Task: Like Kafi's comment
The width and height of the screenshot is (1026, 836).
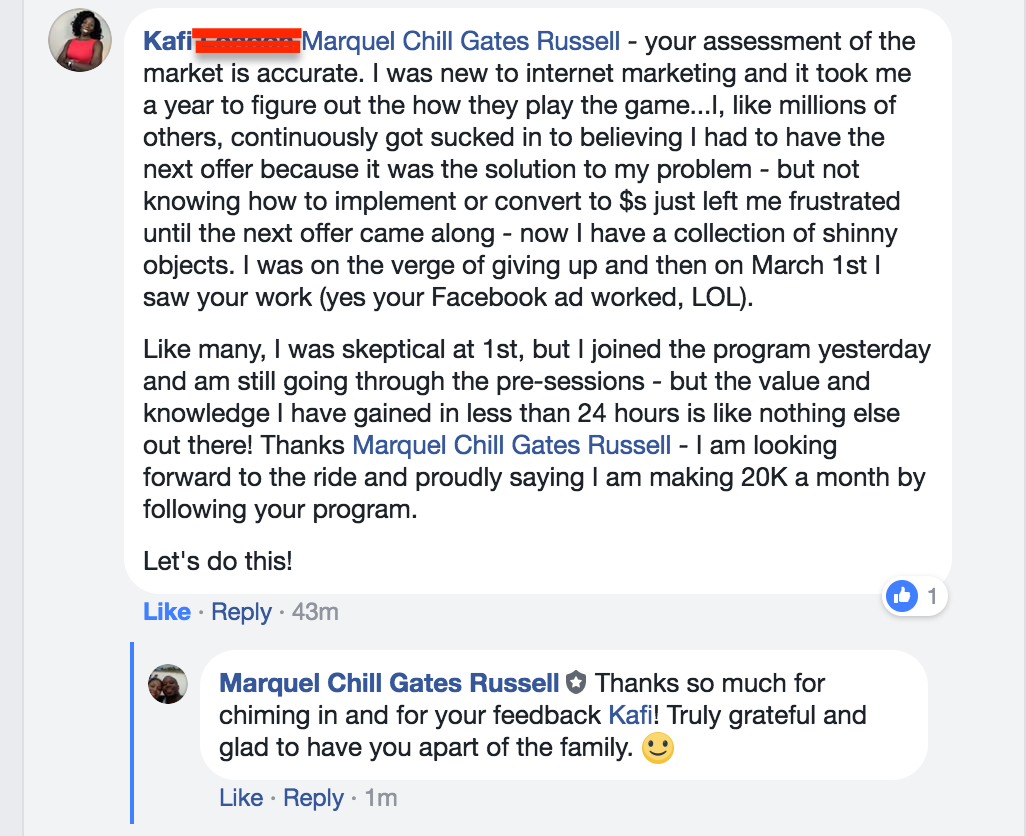Action: tap(167, 612)
